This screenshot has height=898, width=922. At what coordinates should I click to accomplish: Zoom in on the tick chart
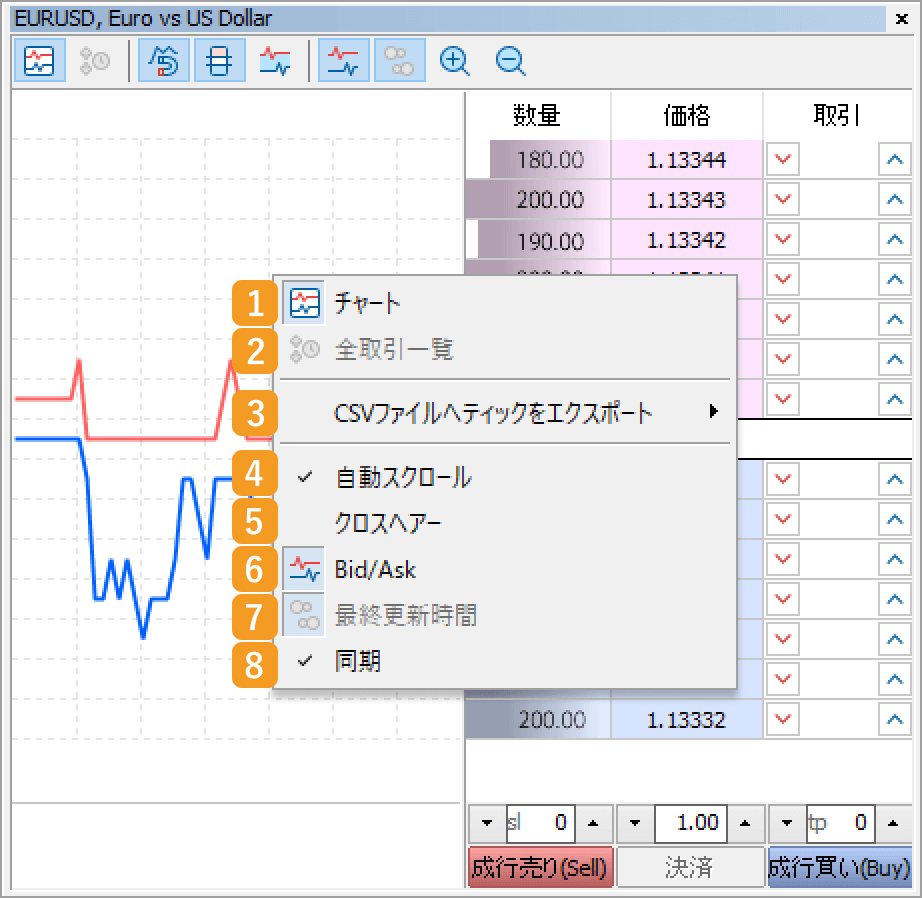(x=455, y=60)
